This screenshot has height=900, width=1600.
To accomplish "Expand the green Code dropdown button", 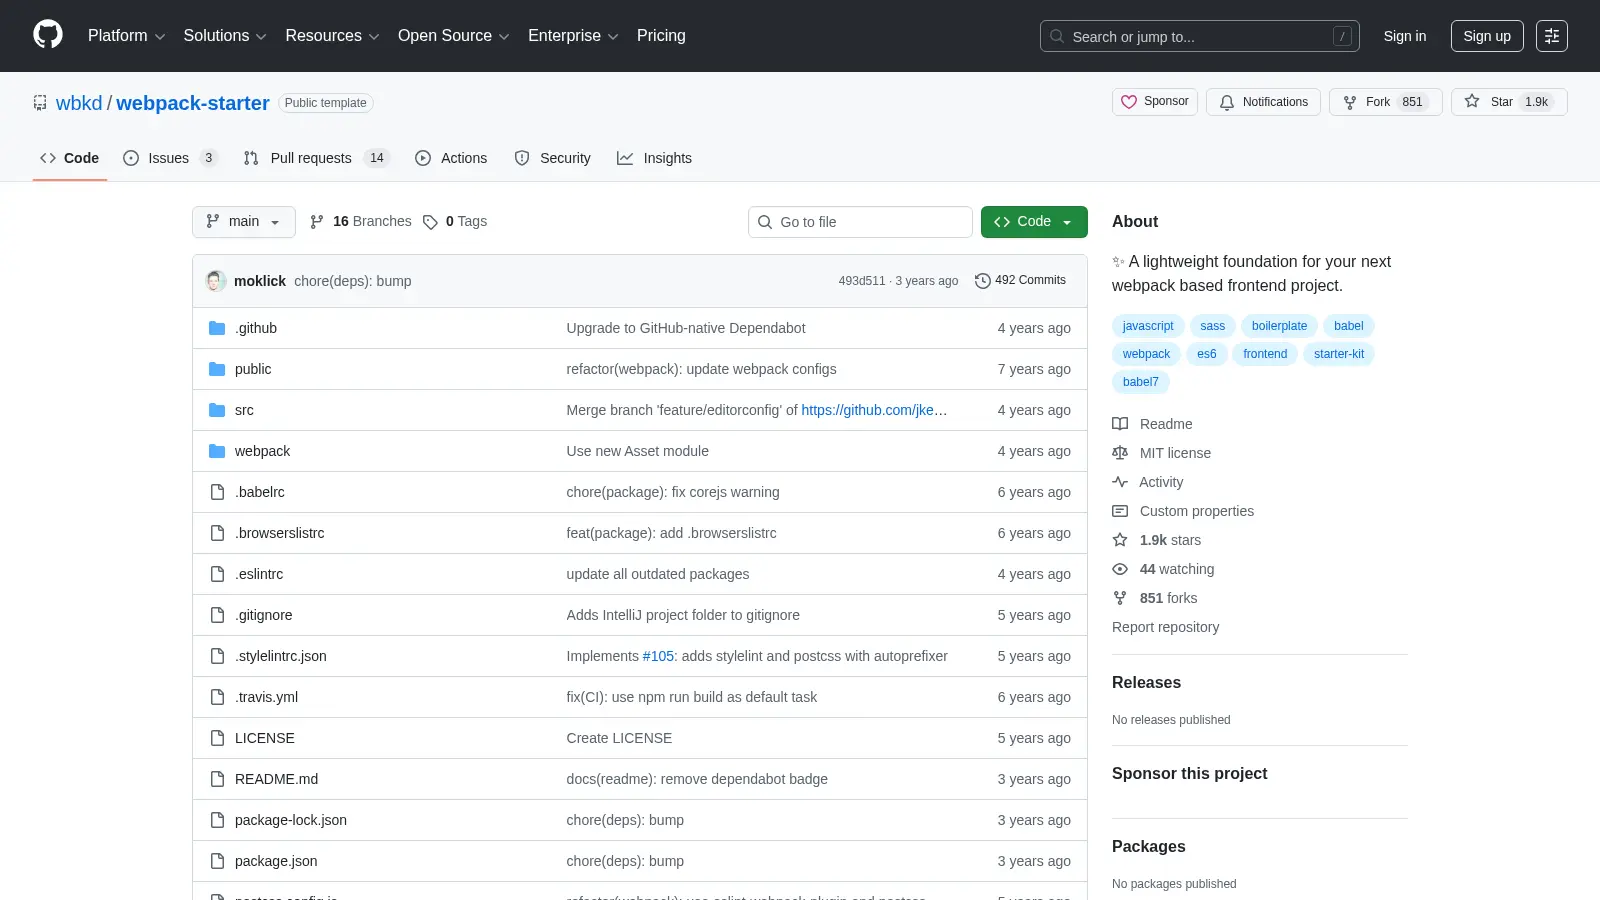I will [1034, 222].
